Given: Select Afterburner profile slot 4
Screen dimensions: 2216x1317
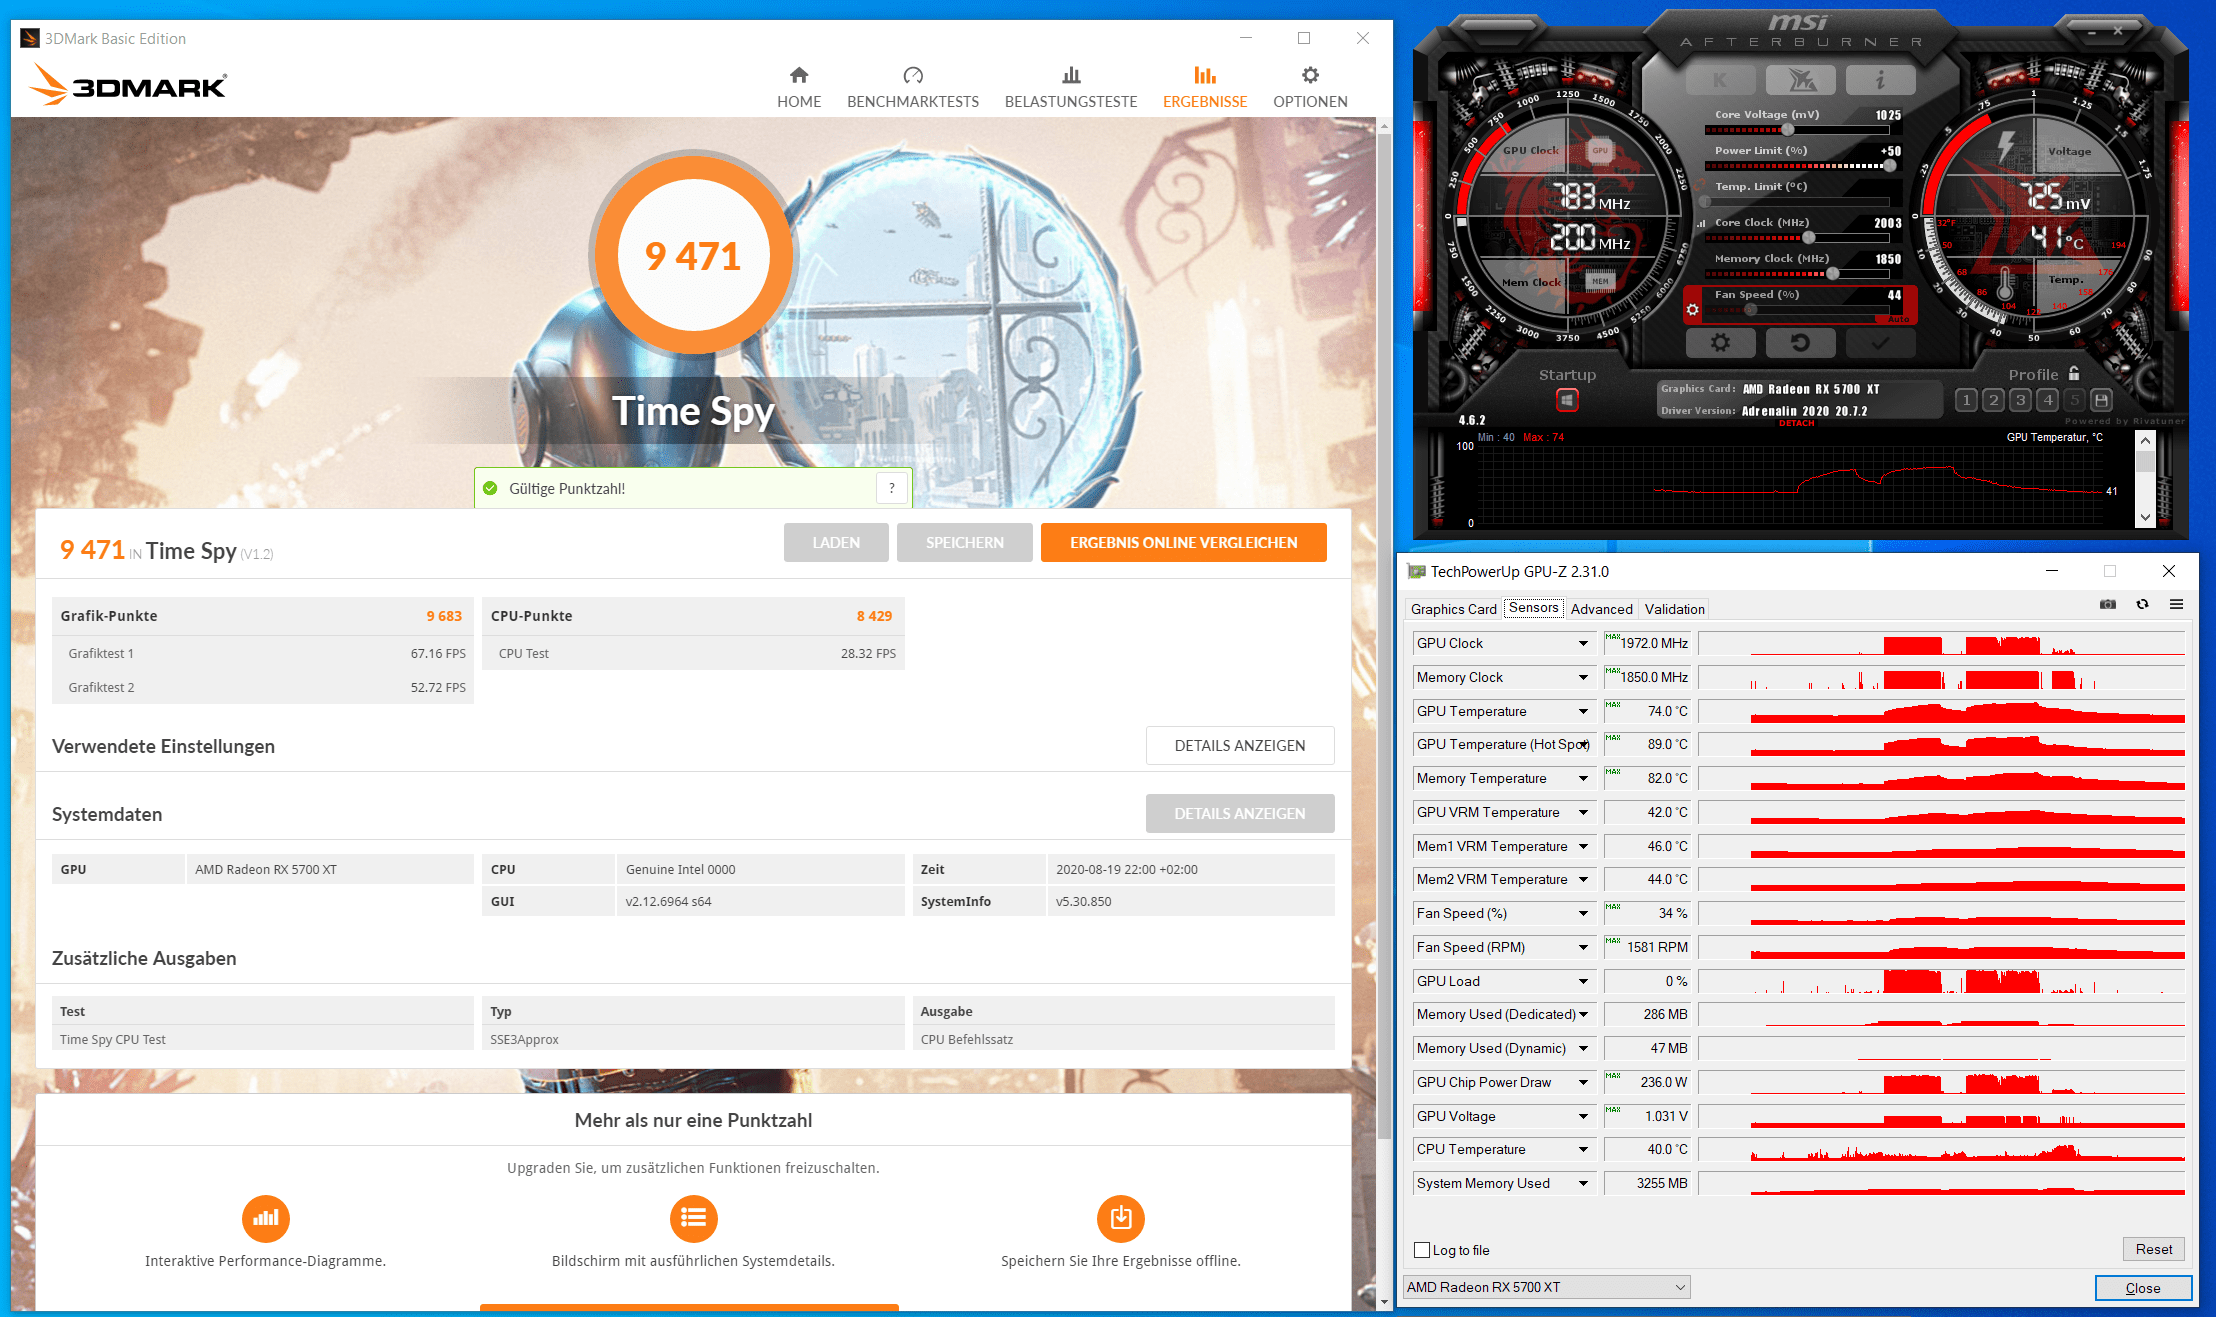Looking at the screenshot, I should pos(2047,400).
